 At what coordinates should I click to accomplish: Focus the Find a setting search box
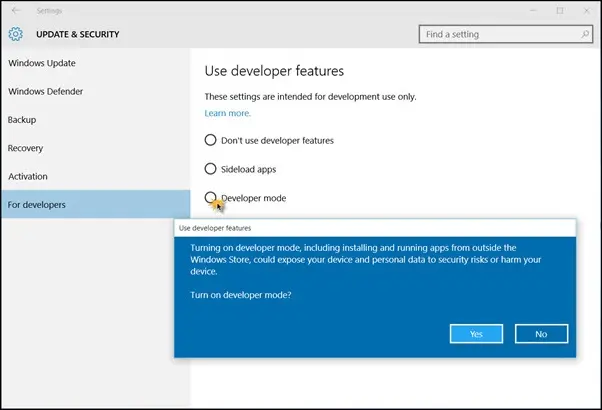[506, 34]
